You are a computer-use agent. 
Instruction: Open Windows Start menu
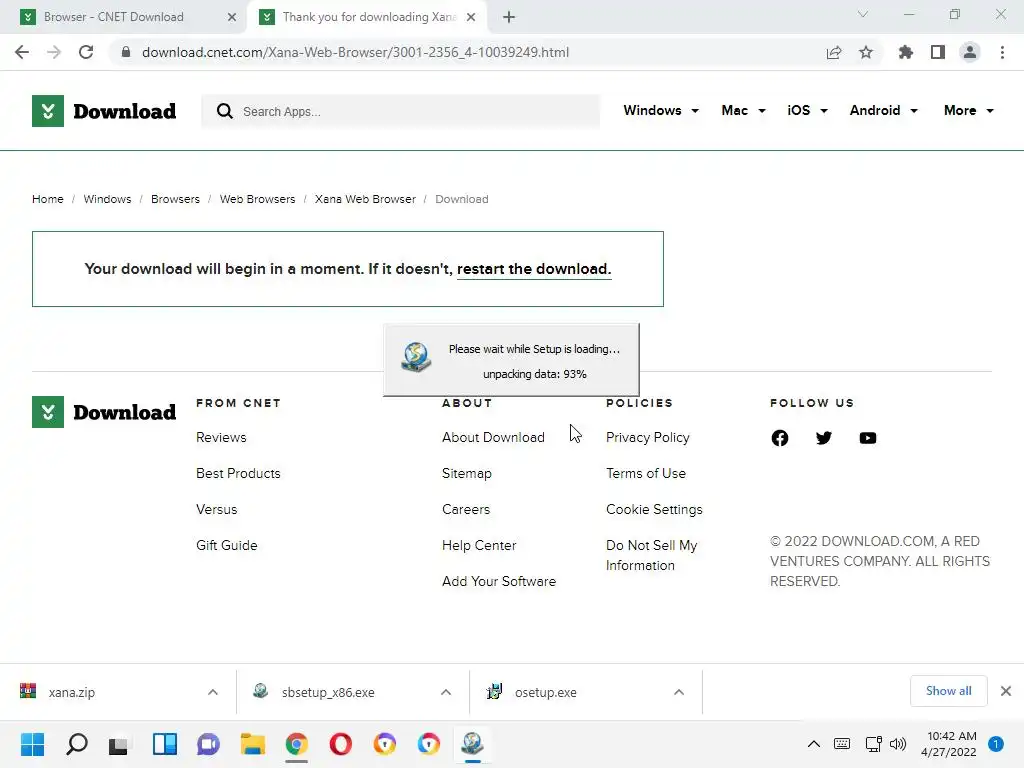[x=32, y=744]
